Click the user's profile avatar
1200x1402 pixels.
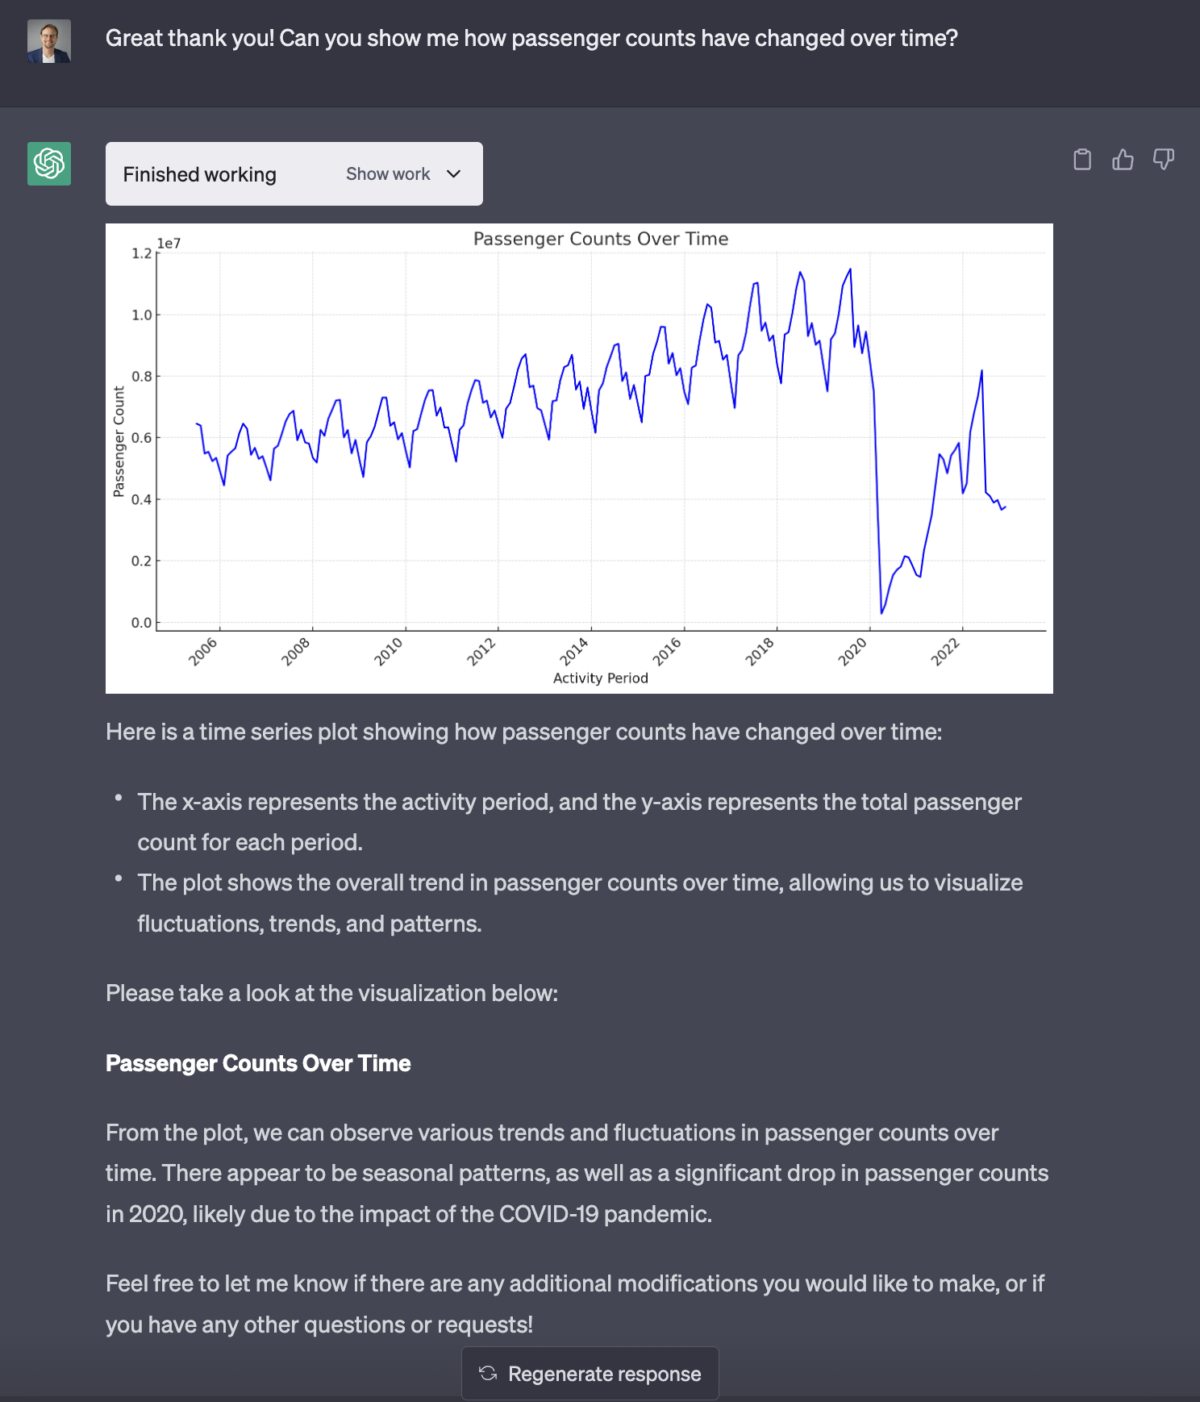coord(48,41)
